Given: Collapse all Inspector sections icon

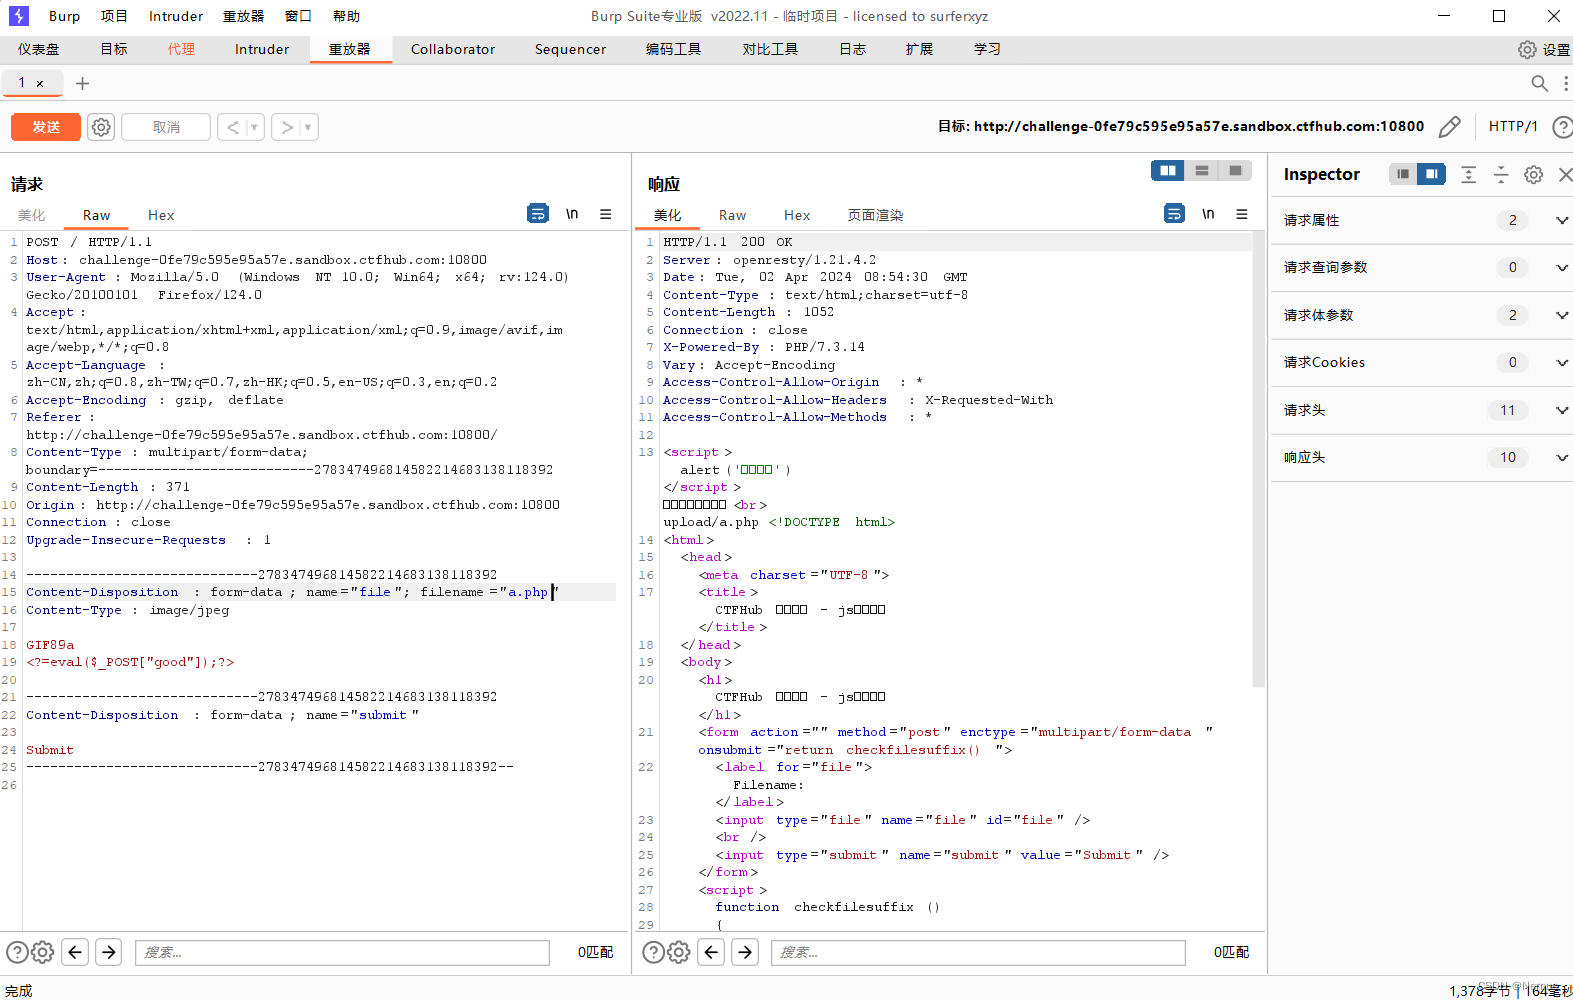Looking at the screenshot, I should (1501, 174).
